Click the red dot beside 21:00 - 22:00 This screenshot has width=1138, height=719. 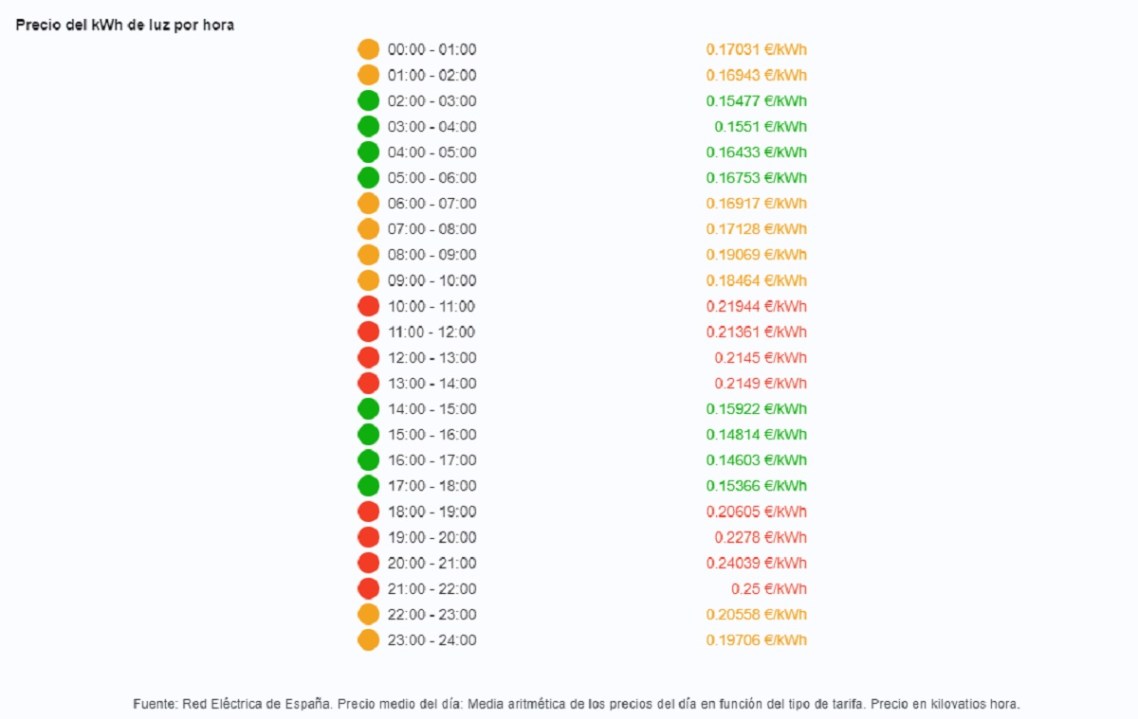pos(368,589)
